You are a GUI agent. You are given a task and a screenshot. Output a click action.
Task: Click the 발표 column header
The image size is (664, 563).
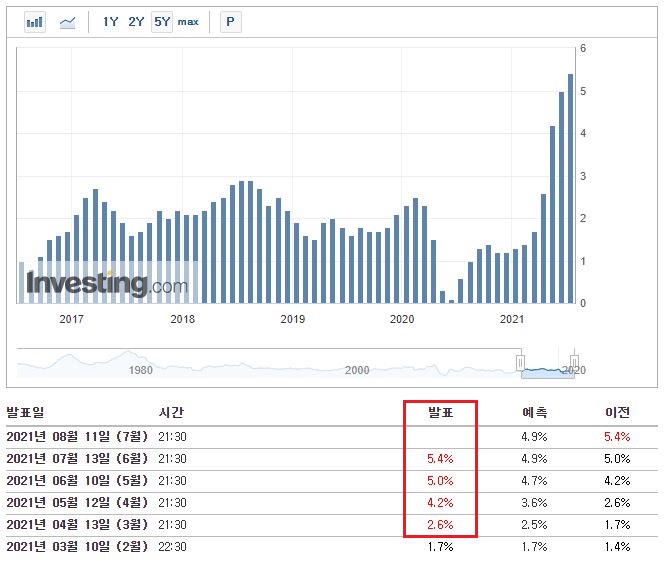tap(440, 412)
